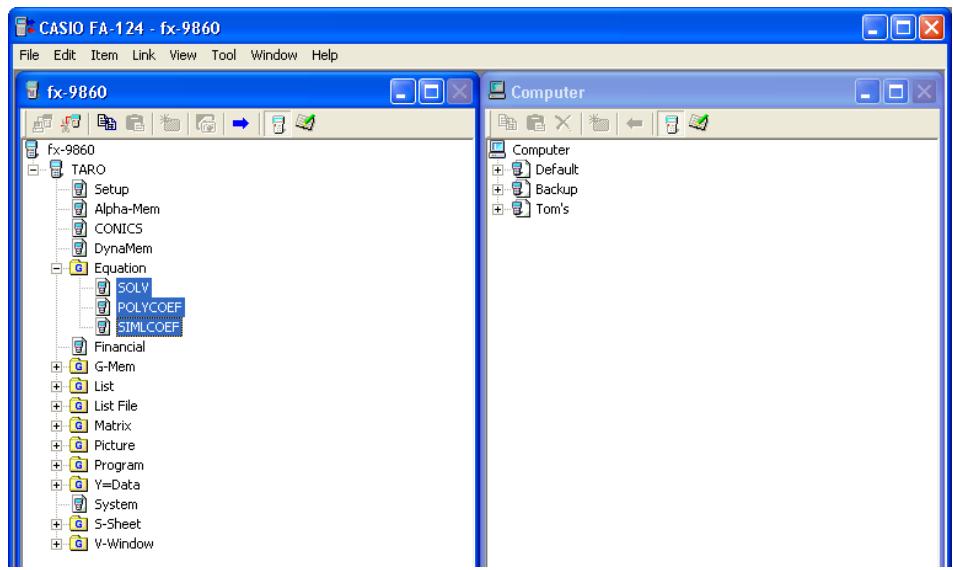Select the SOLV item
The height and width of the screenshot is (570, 953).
133,287
